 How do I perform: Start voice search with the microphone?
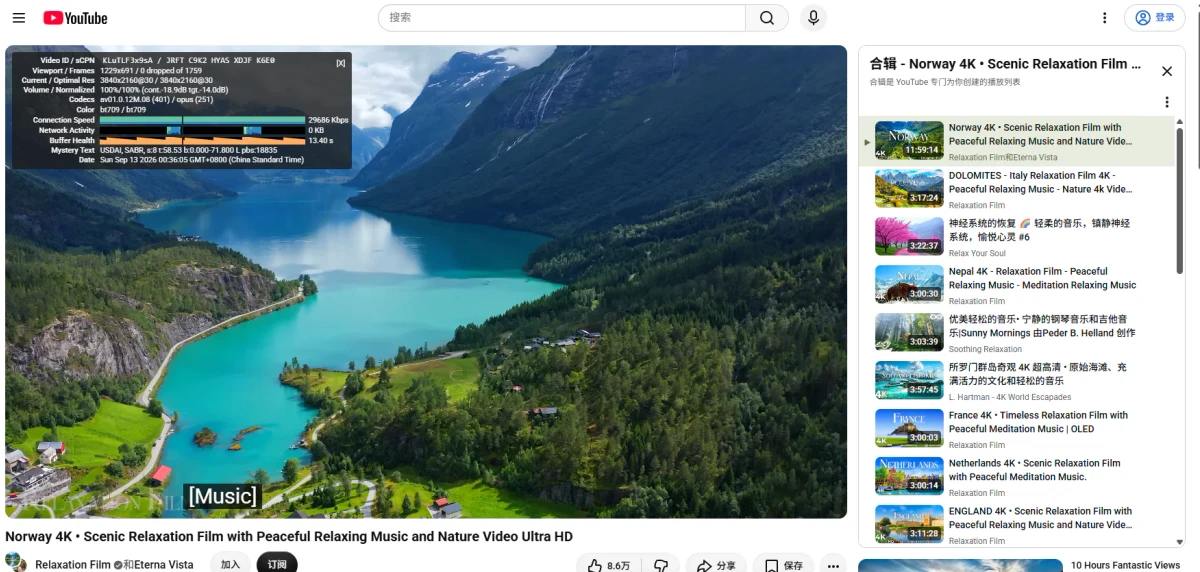click(x=813, y=18)
